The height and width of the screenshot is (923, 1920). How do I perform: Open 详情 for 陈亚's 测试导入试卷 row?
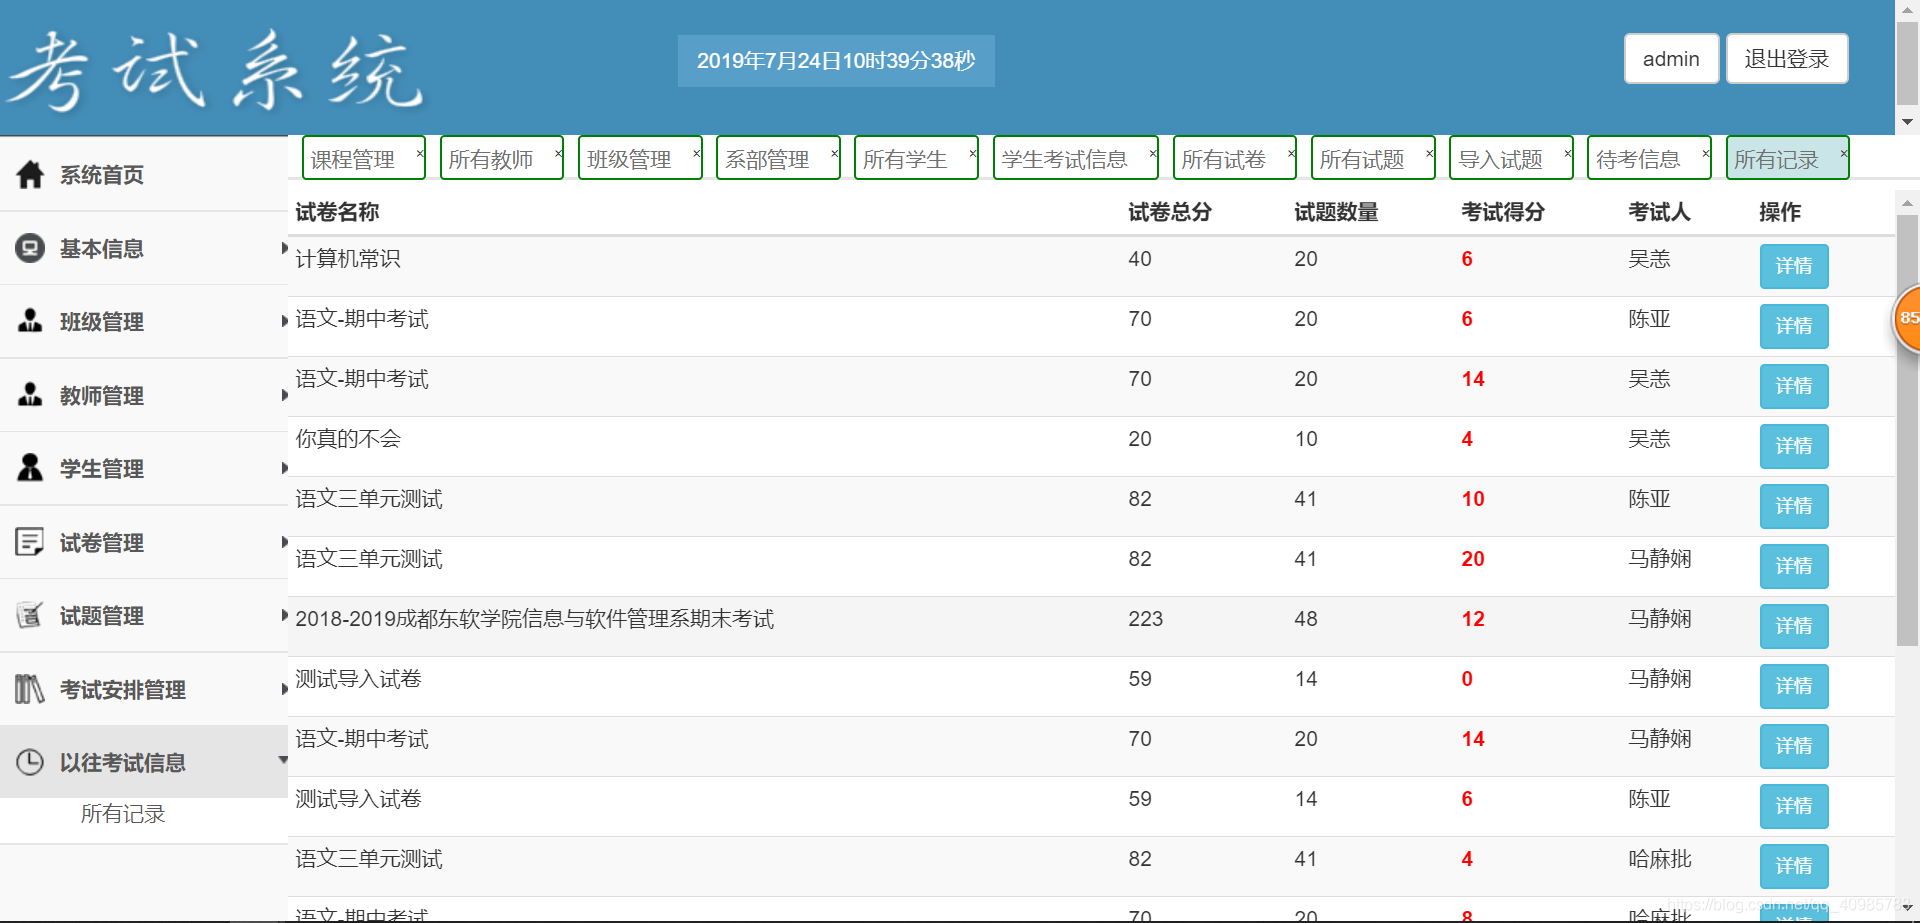[1794, 806]
